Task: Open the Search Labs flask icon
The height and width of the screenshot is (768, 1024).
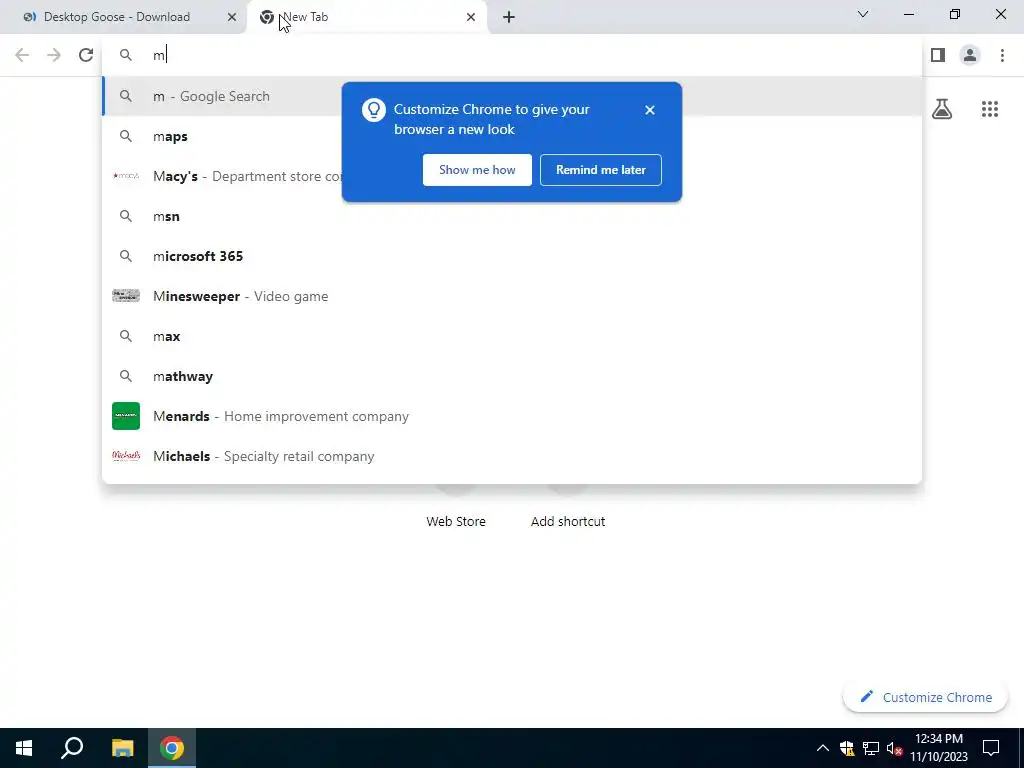Action: 942,109
